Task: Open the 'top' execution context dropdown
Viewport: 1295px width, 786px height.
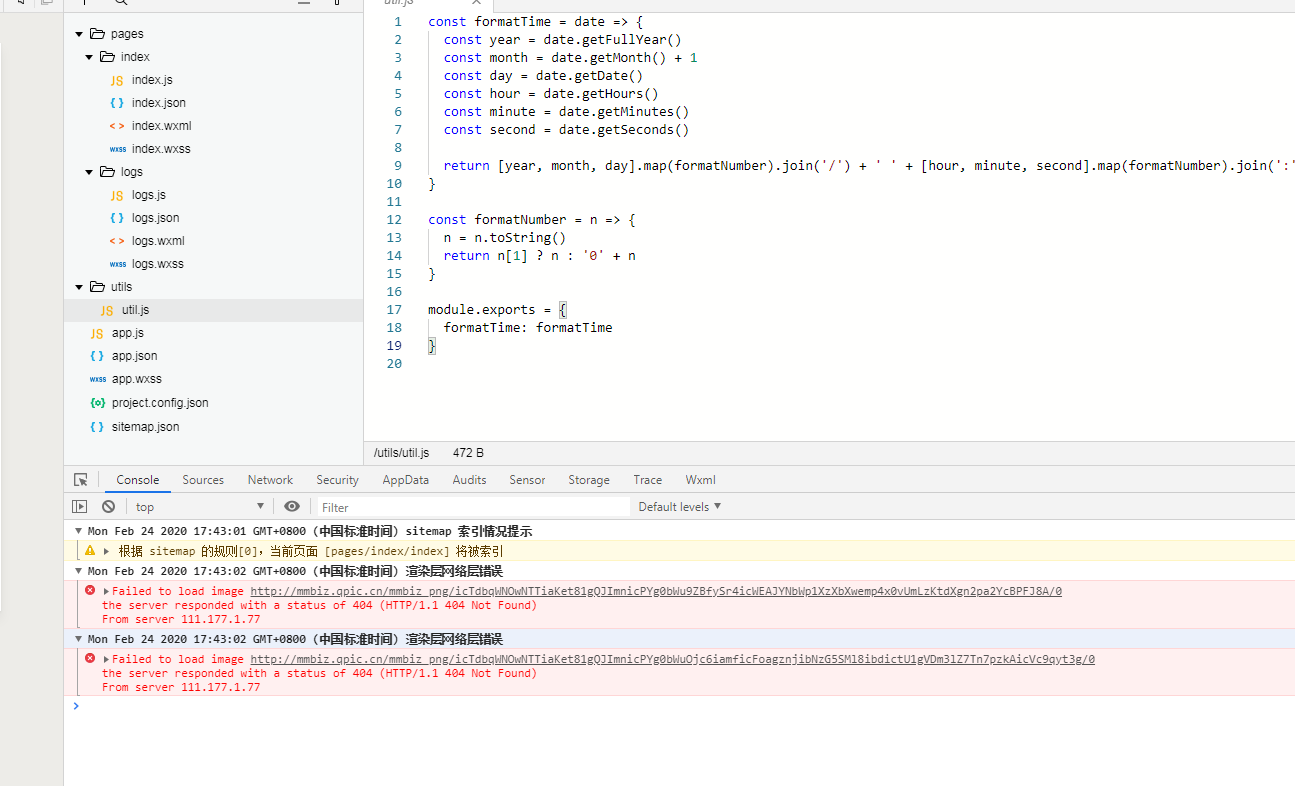Action: pos(200,507)
